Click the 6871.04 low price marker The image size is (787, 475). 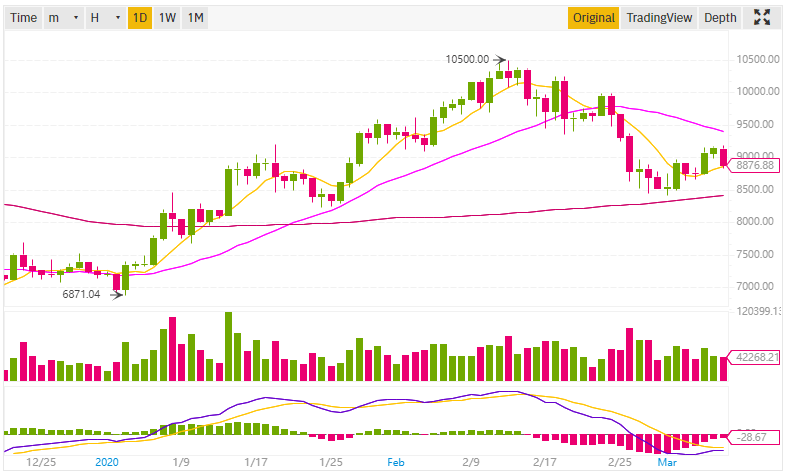pyautogui.click(x=83, y=294)
